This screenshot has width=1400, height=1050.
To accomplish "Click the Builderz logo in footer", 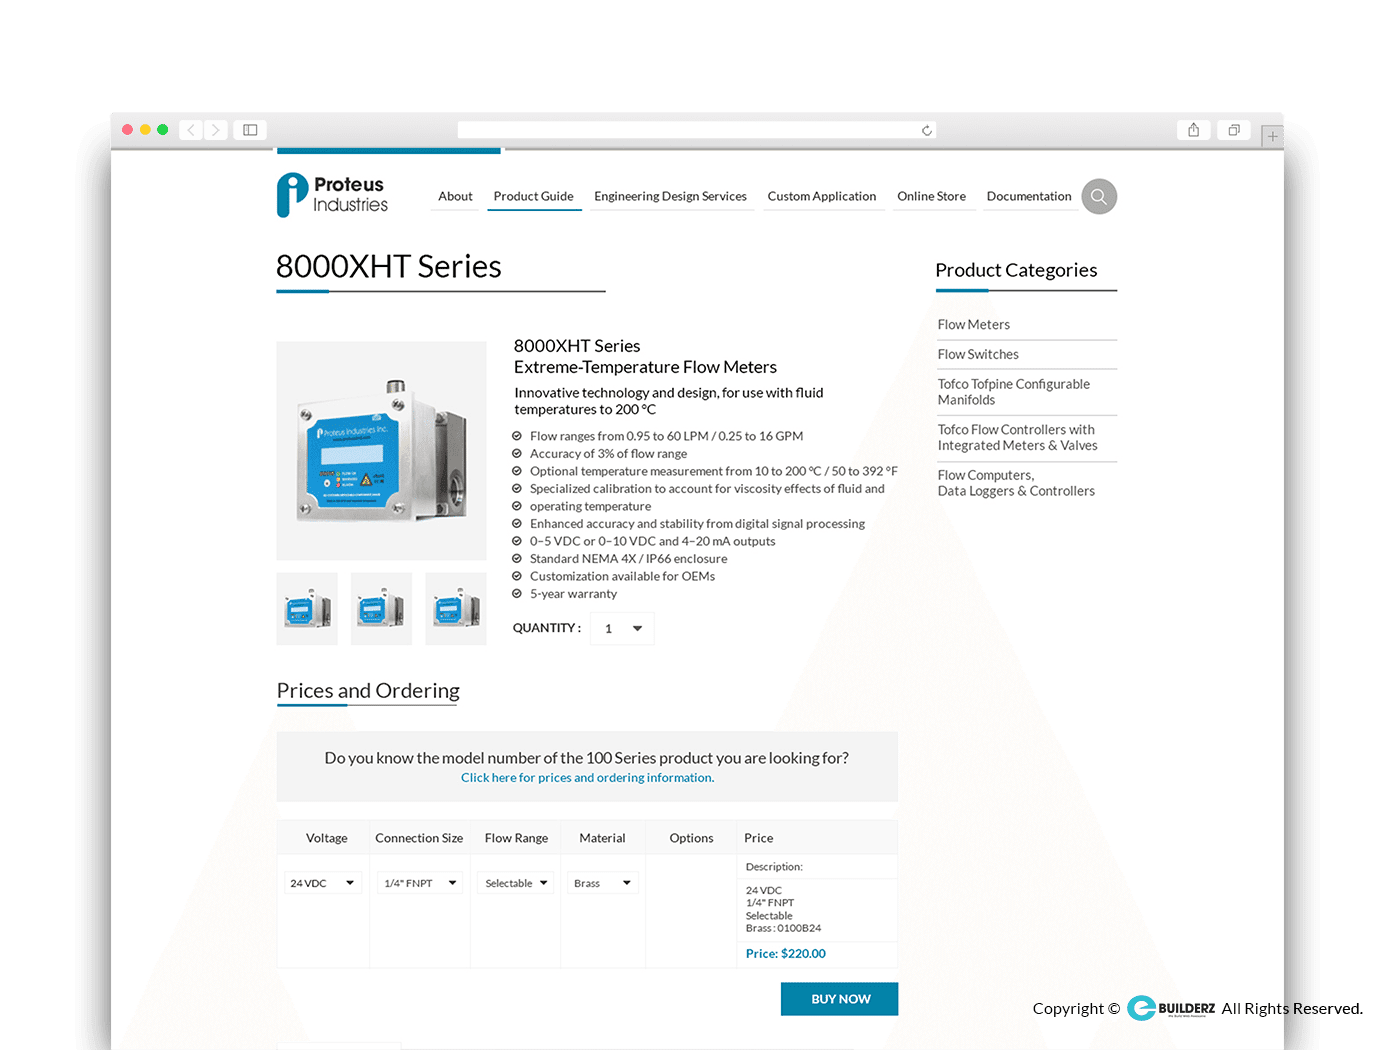I will [1171, 1008].
